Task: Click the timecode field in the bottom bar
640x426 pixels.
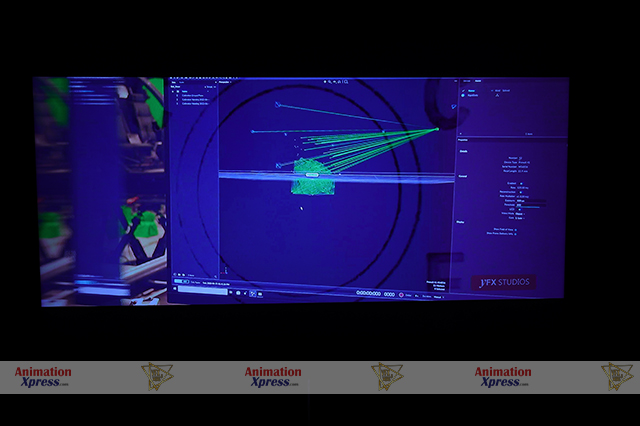Action: coord(368,294)
